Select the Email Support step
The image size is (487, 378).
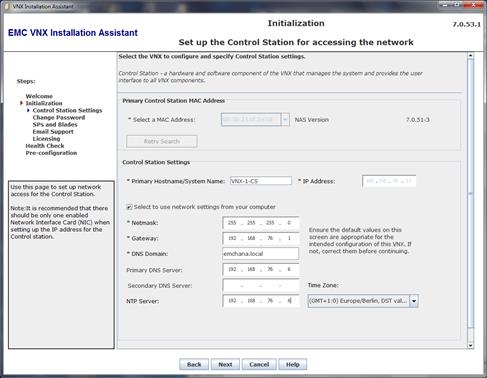click(53, 132)
